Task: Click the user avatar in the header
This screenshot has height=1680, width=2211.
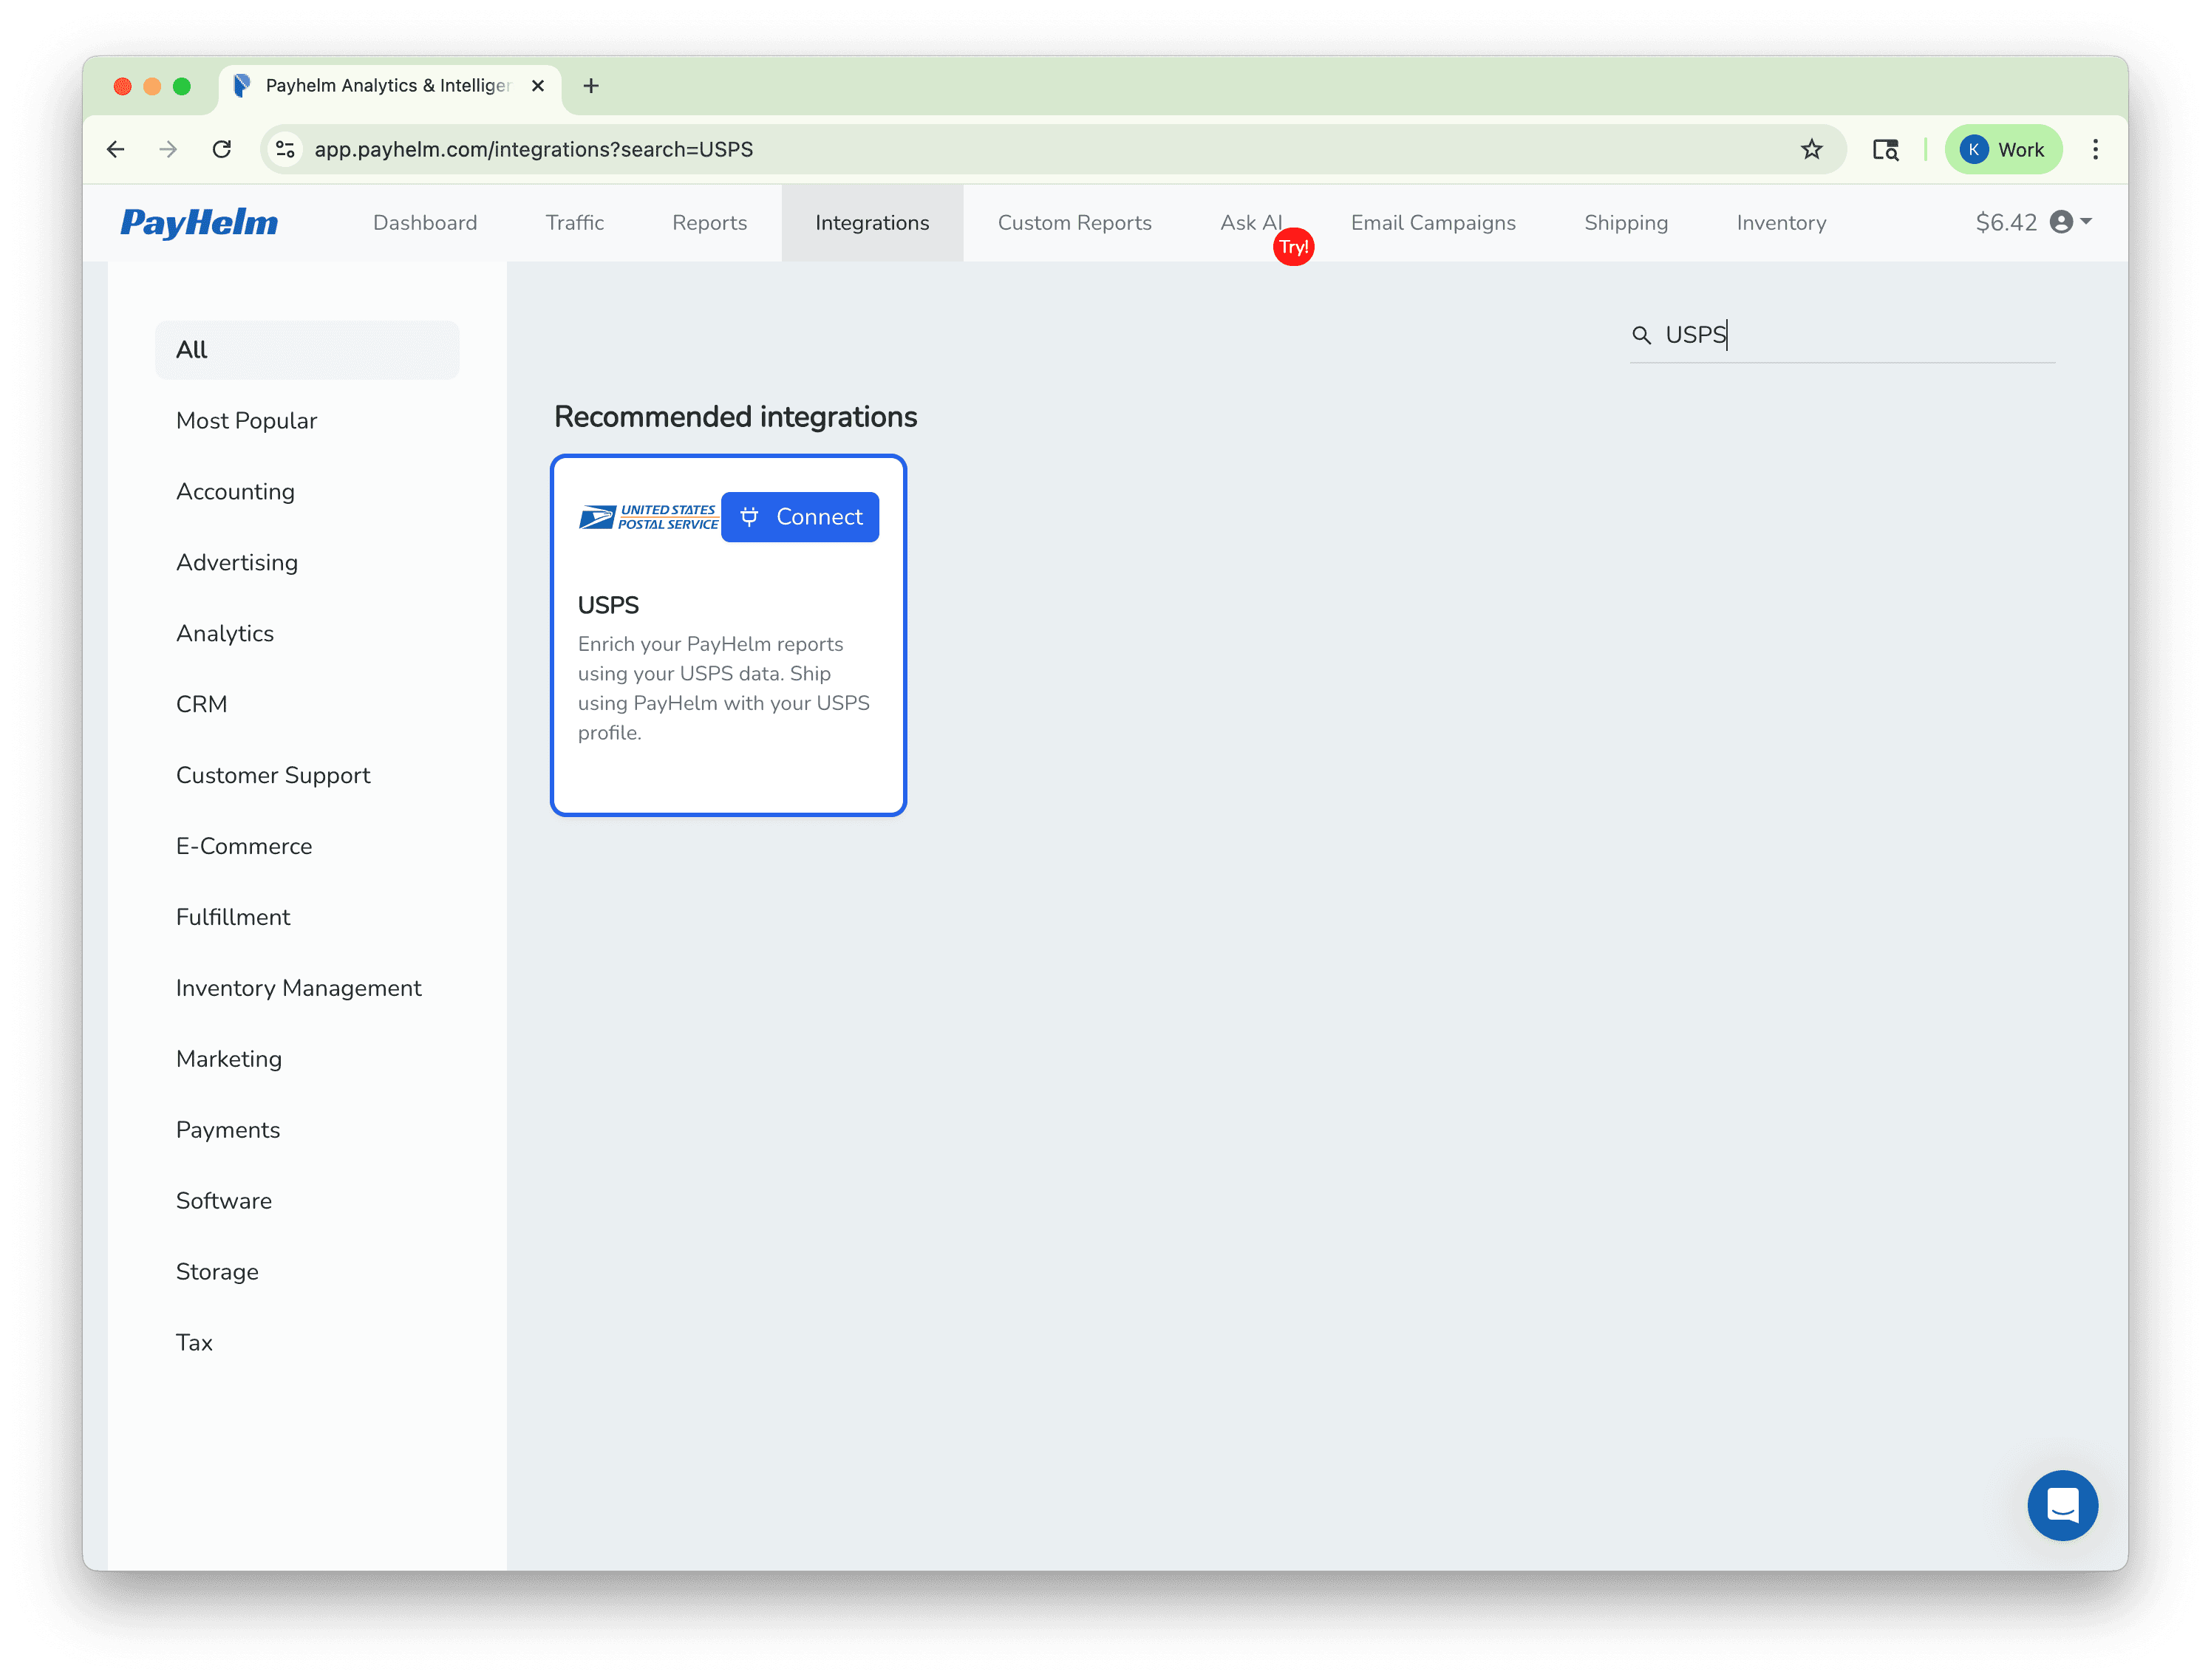Action: pos(2063,222)
